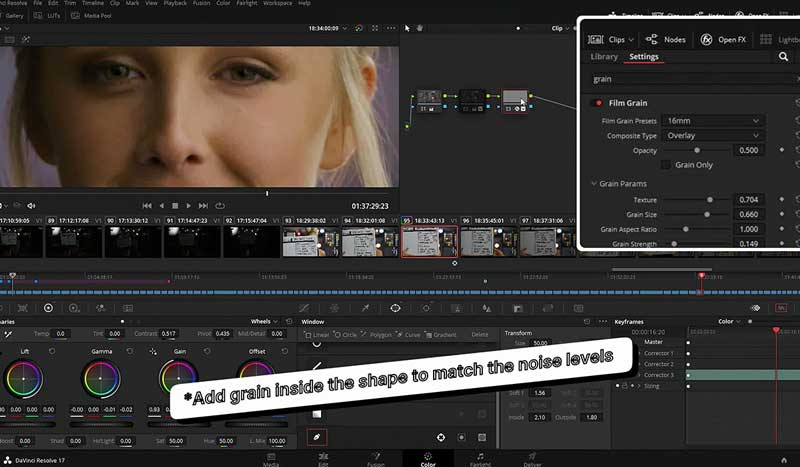
Task: Select the hand pan tool in node editor
Action: [419, 28]
